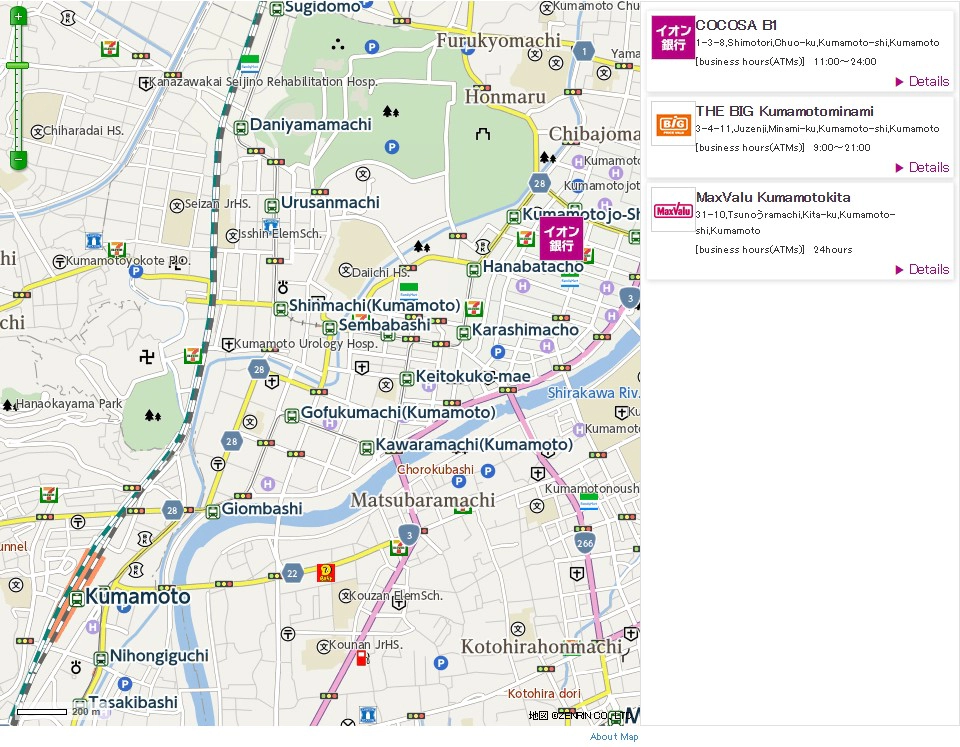
Task: Click the Furukyomachi district label
Action: tap(498, 40)
